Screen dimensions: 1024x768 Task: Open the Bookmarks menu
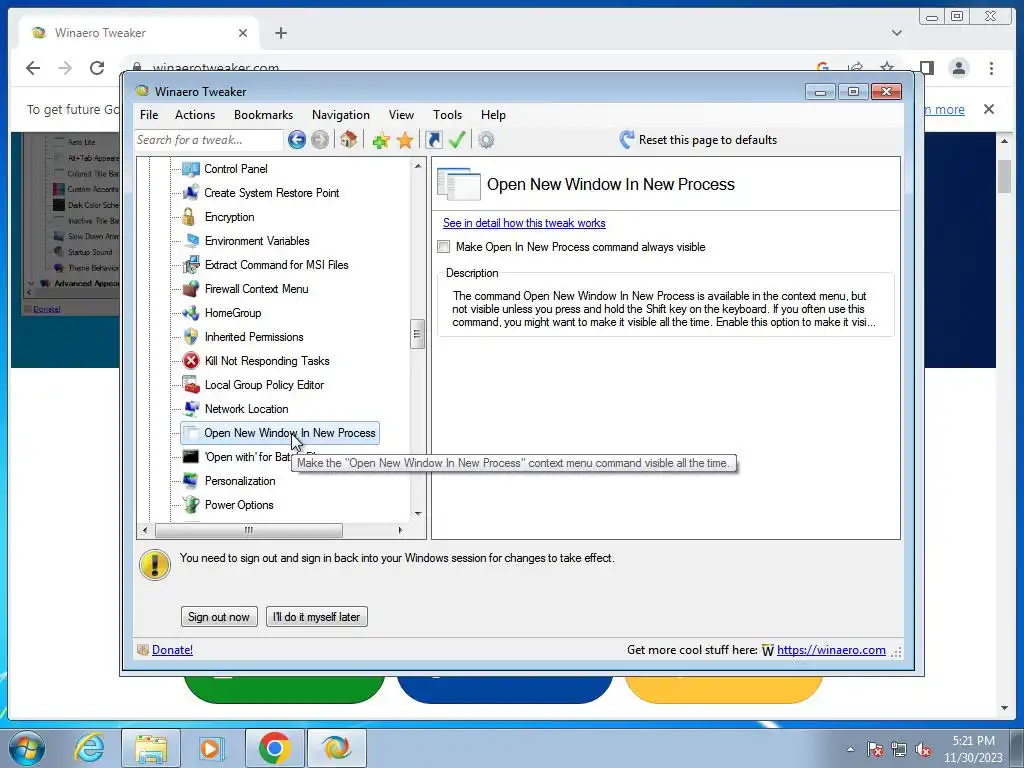tap(263, 115)
